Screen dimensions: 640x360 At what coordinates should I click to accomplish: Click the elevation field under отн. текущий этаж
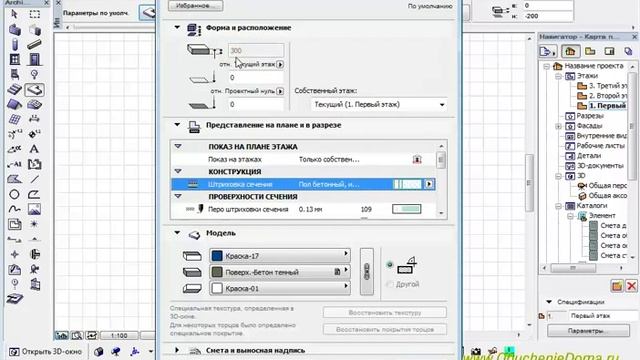[x=256, y=78]
